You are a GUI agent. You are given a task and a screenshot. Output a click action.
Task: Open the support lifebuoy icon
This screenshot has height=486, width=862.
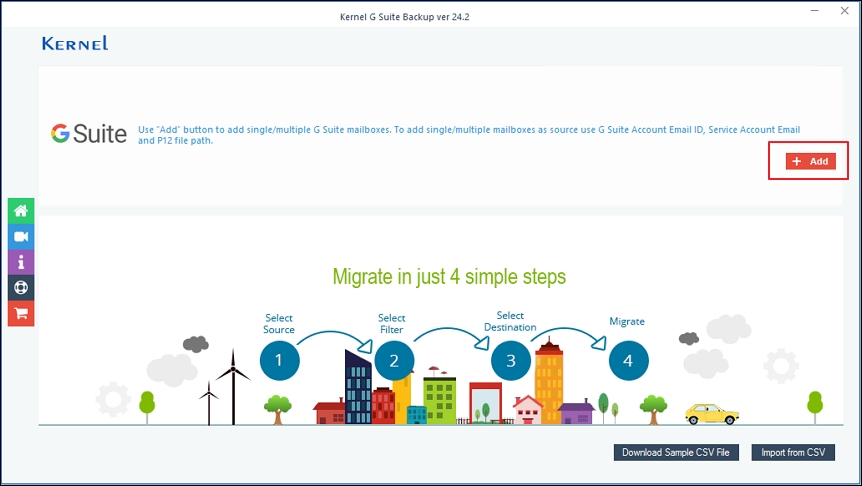tap(21, 288)
